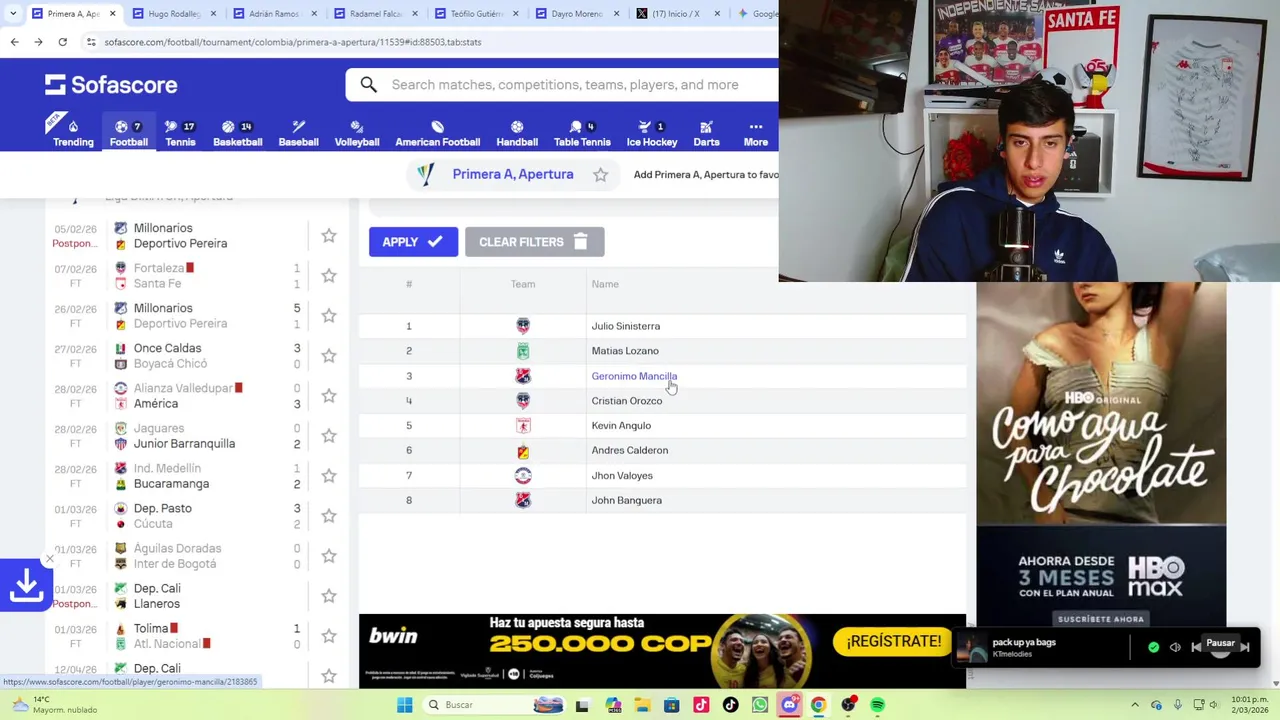Close the small ad X above download icon

50,559
